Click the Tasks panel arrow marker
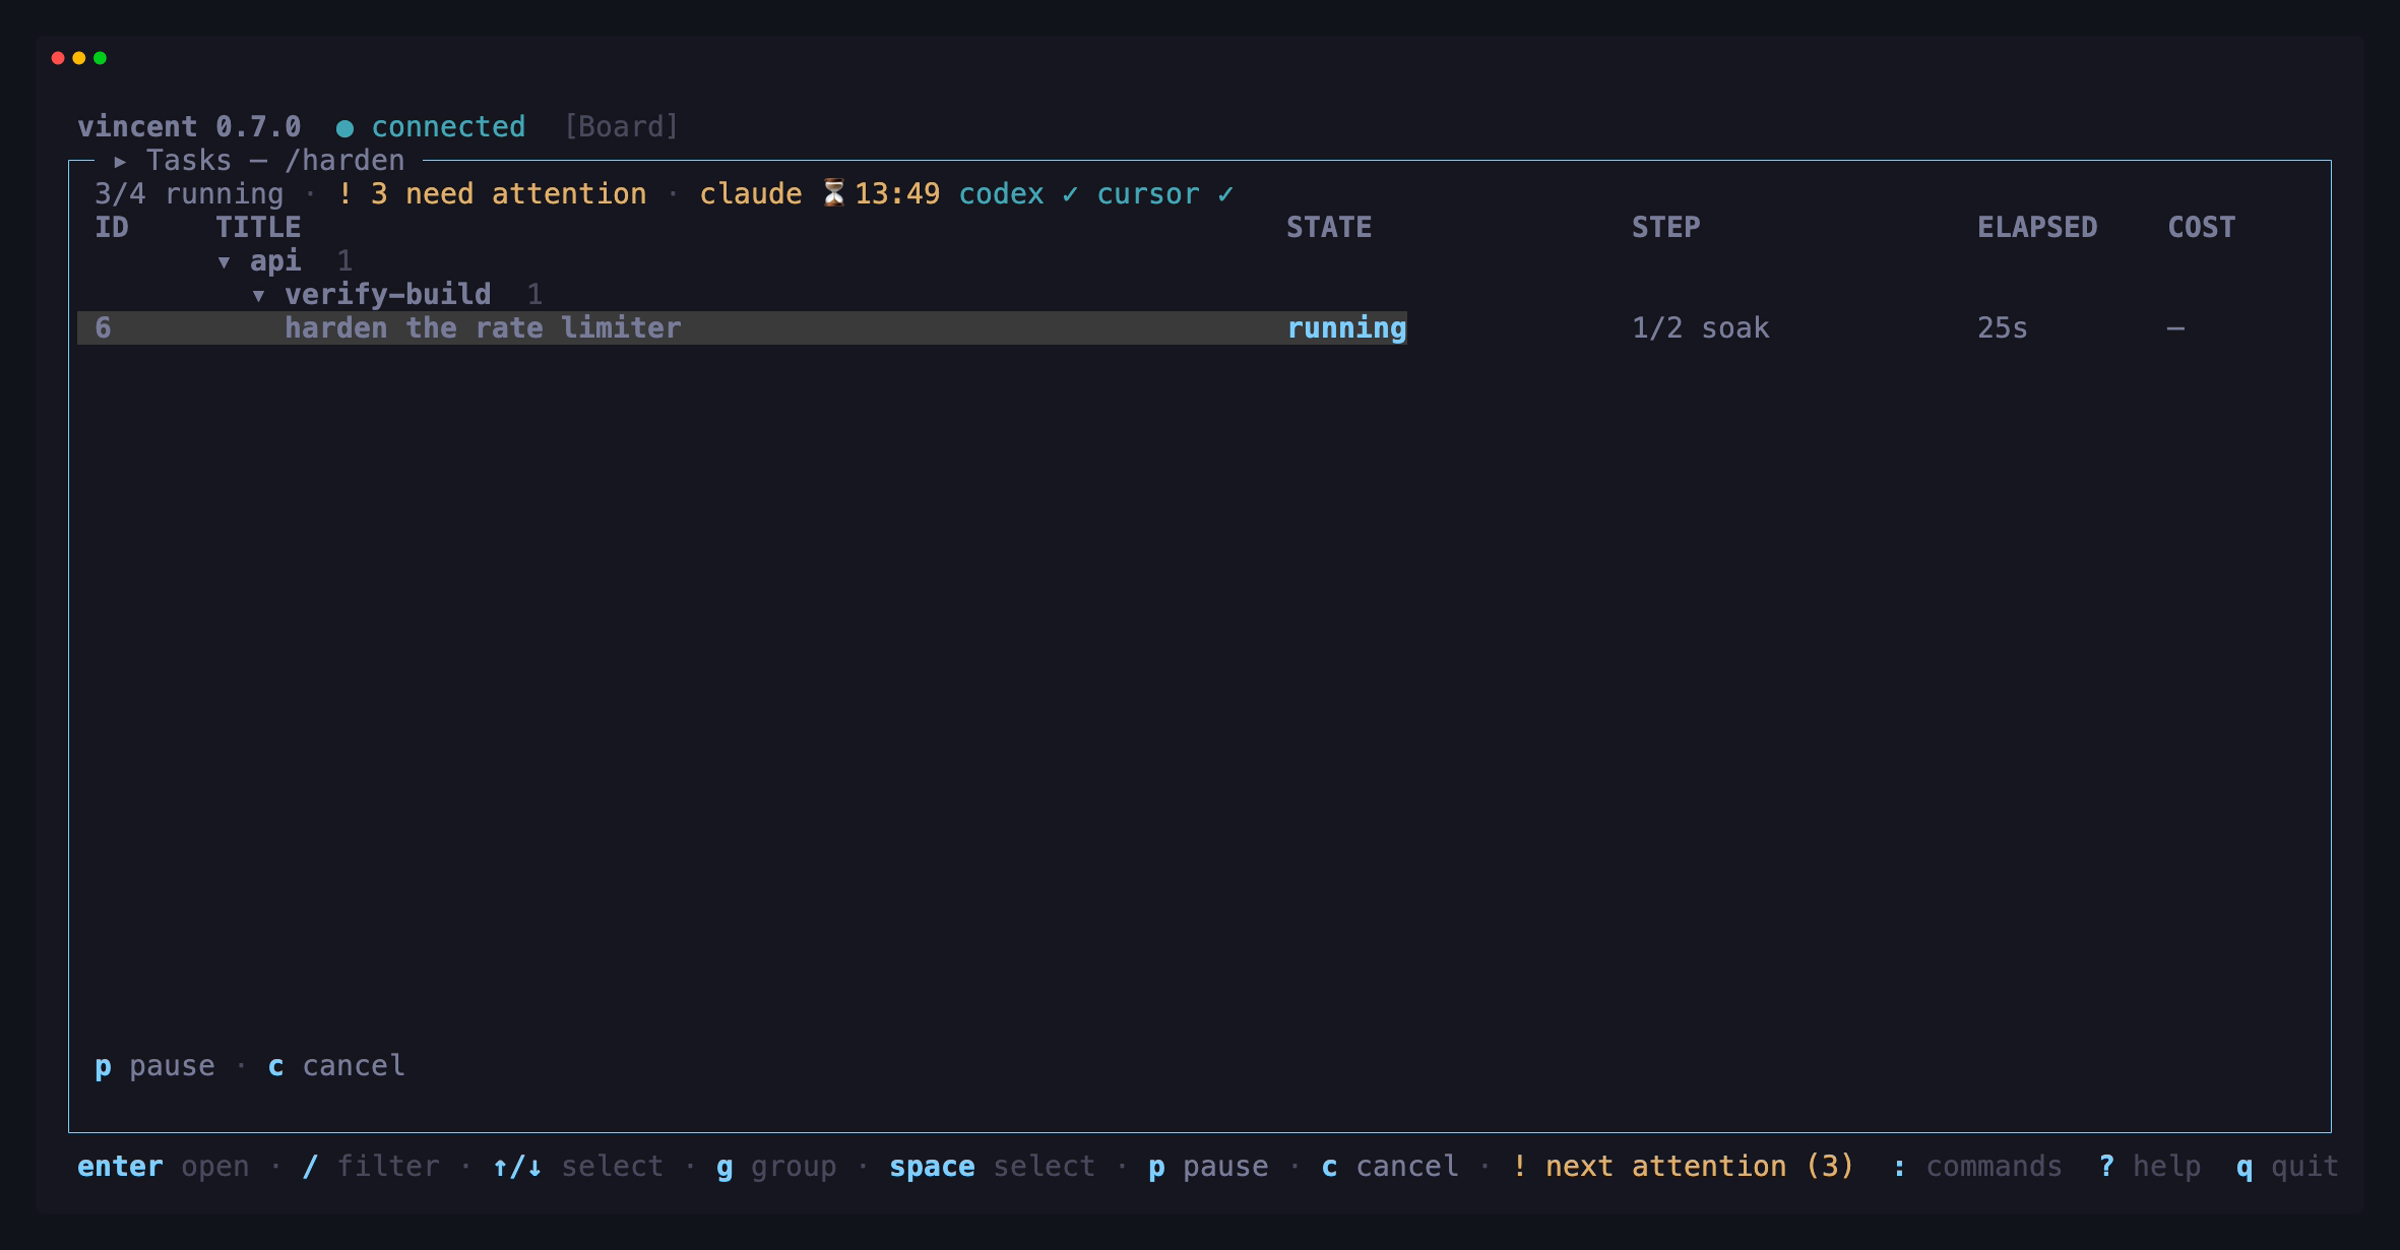This screenshot has width=2400, height=1250. click(x=120, y=161)
